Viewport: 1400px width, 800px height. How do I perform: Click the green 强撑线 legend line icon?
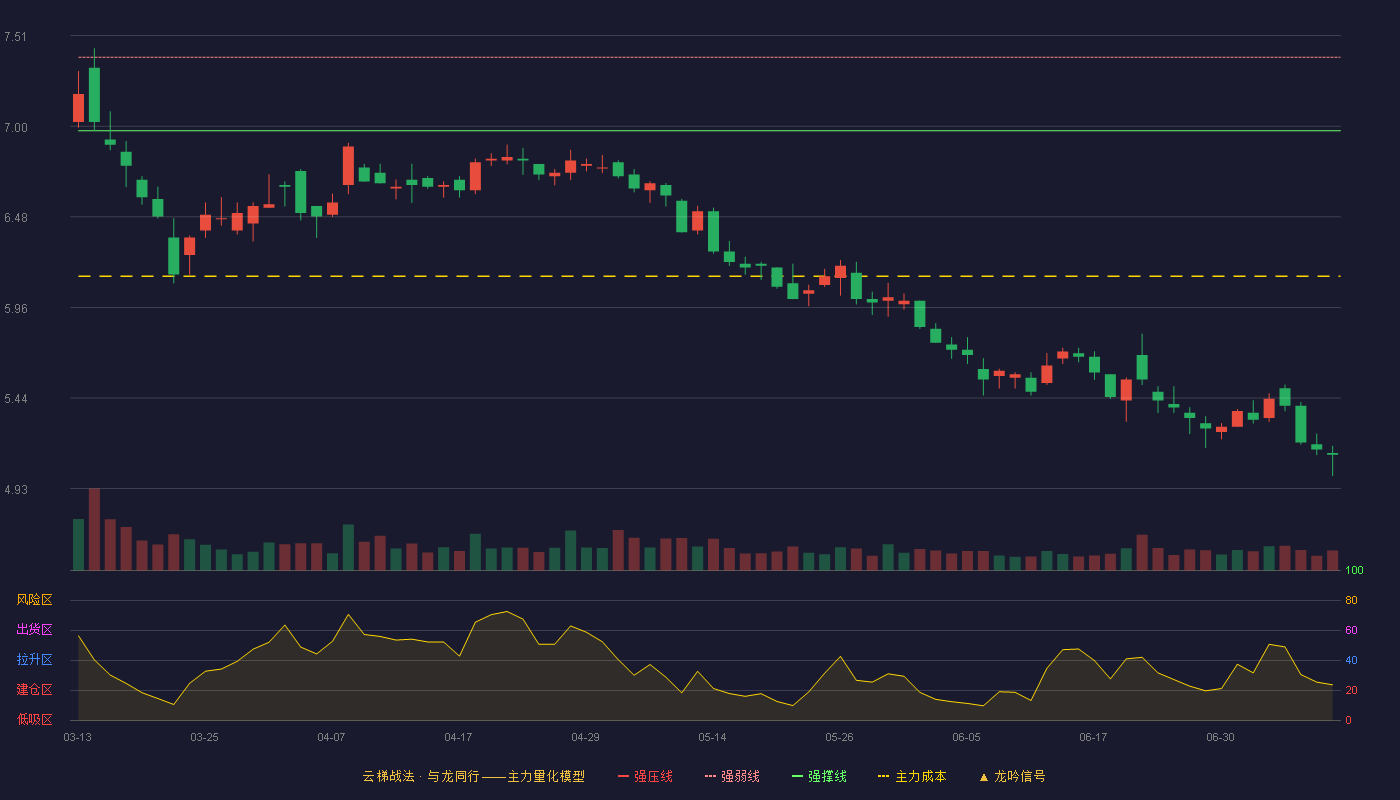(798, 776)
